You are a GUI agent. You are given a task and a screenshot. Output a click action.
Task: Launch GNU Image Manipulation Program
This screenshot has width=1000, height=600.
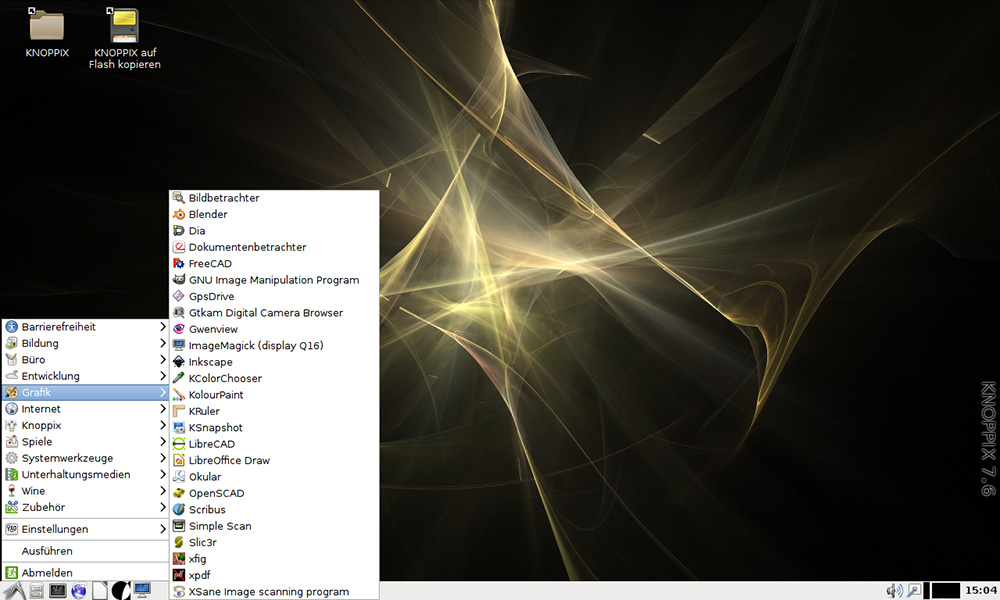[x=274, y=280]
